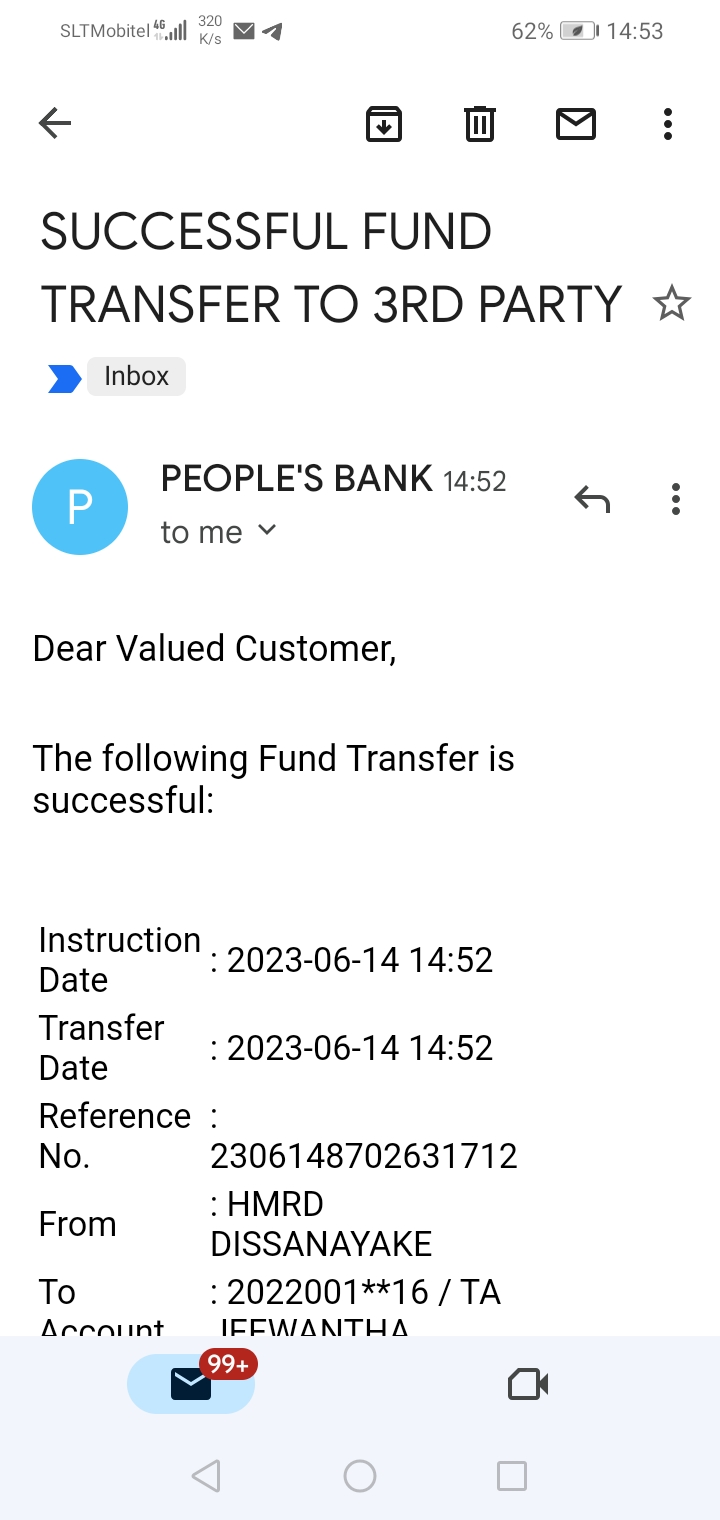Open the People's Bank sender avatar

click(80, 507)
